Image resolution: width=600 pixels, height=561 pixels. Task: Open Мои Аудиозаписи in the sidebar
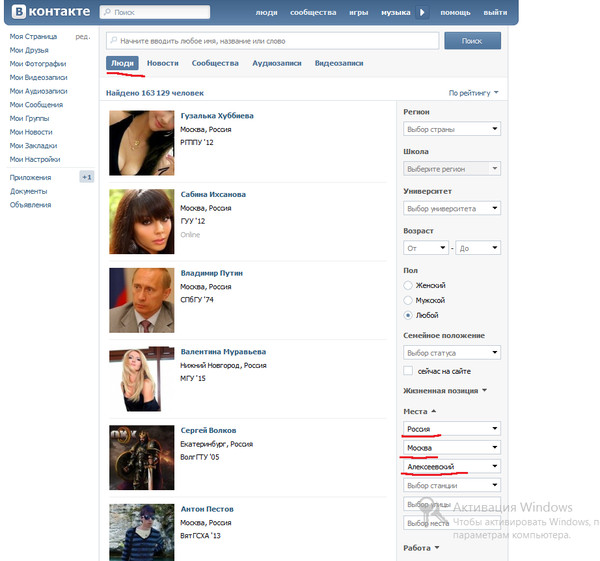[38, 91]
